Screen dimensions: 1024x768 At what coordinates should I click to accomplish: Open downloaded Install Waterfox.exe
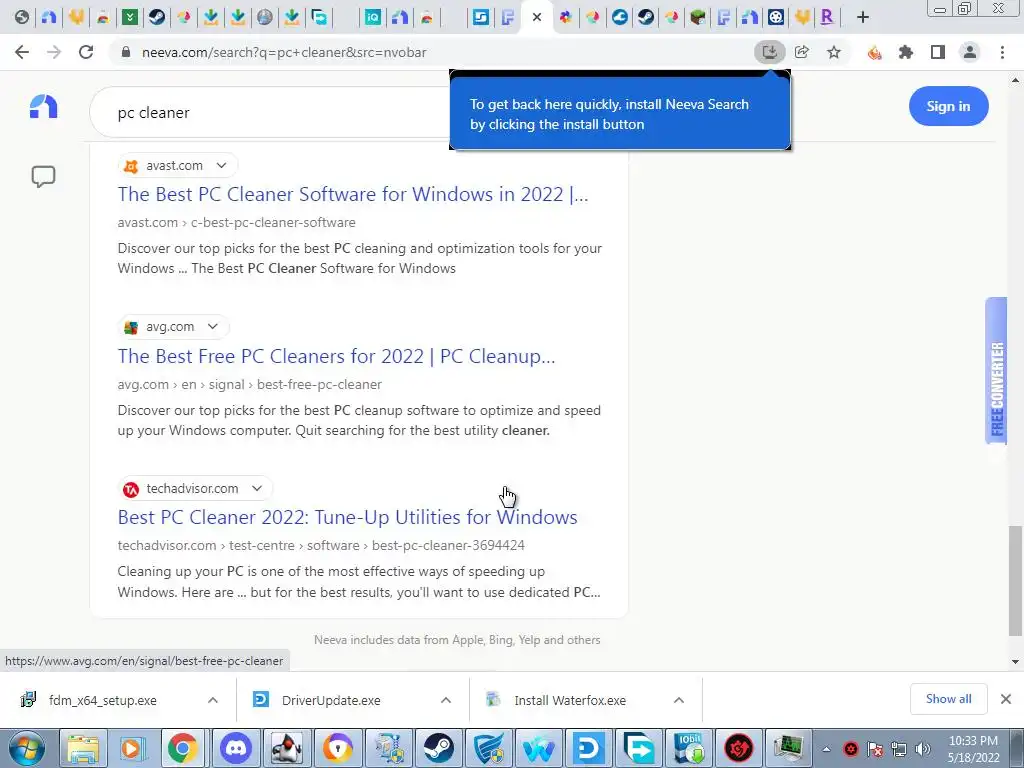click(x=570, y=701)
